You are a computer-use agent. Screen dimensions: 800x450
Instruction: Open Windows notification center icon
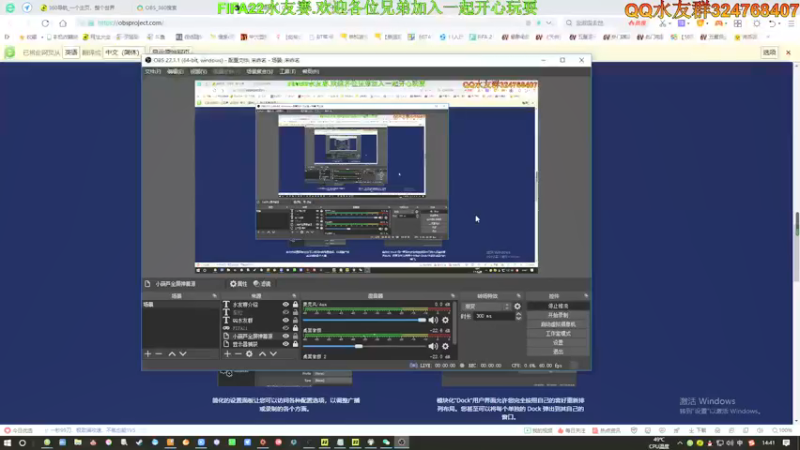click(786, 443)
